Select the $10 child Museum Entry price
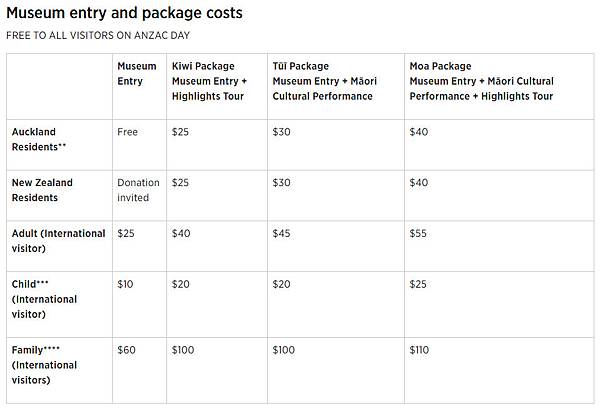 pyautogui.click(x=126, y=285)
